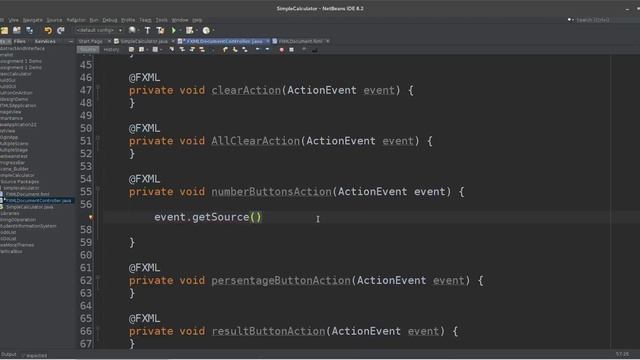Click the Search input field at top right
This screenshot has height=360, width=640.
(x=592, y=20)
